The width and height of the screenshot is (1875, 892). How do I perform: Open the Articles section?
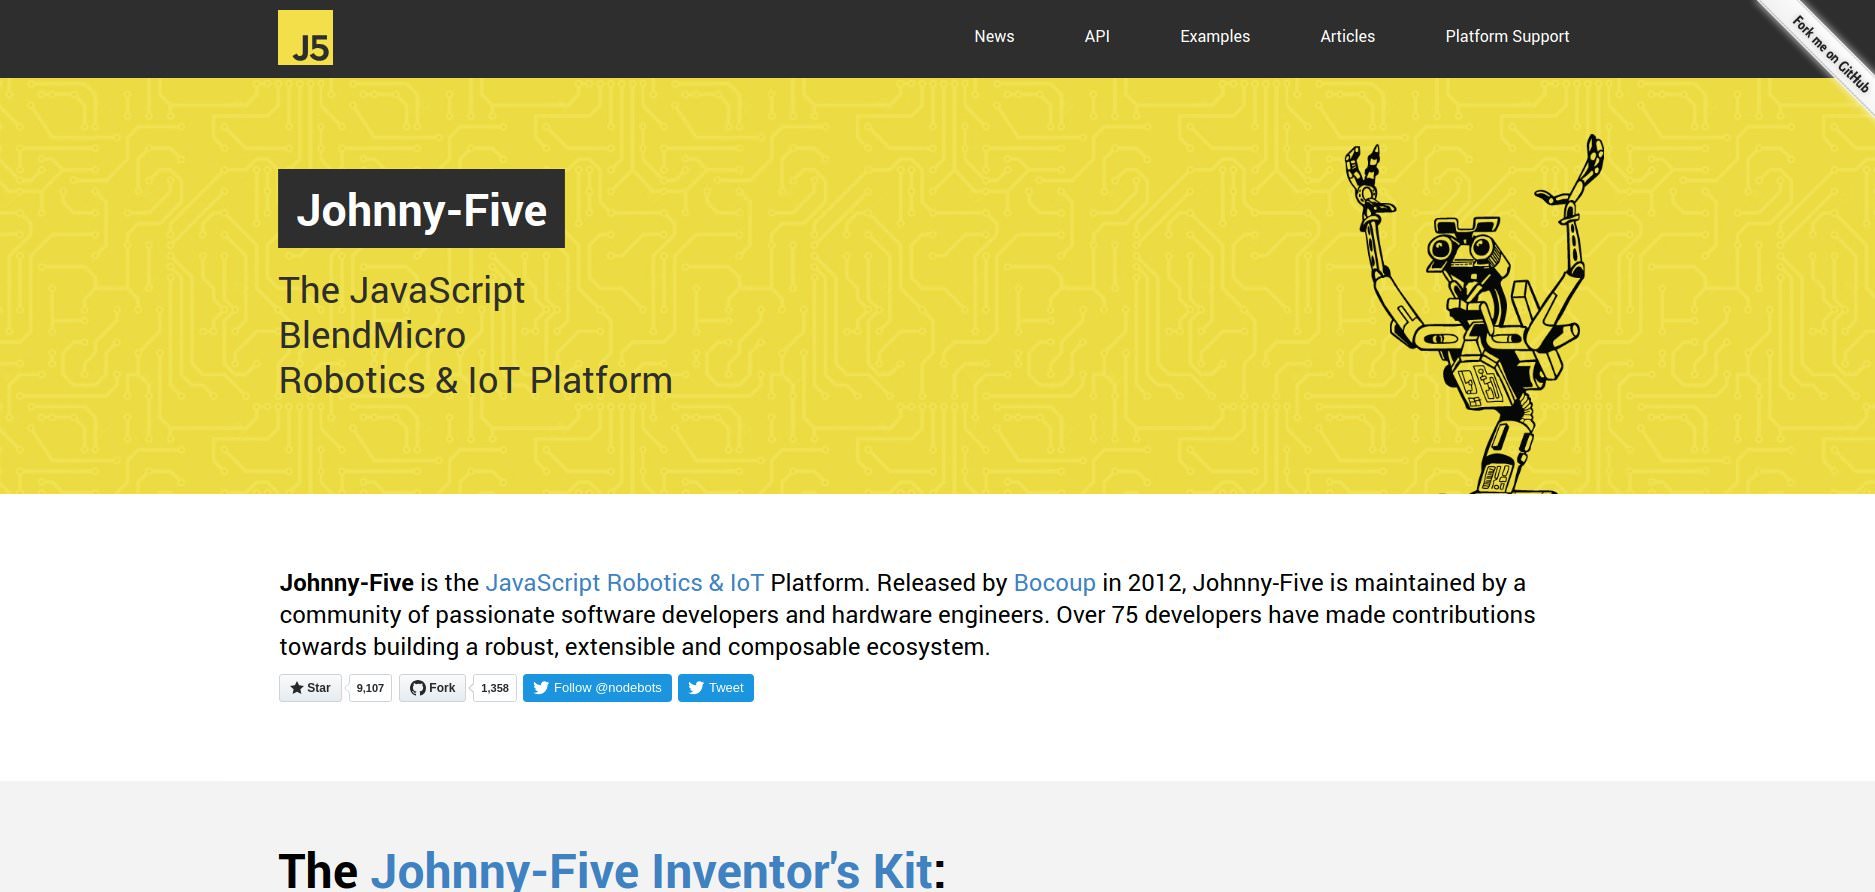point(1347,36)
